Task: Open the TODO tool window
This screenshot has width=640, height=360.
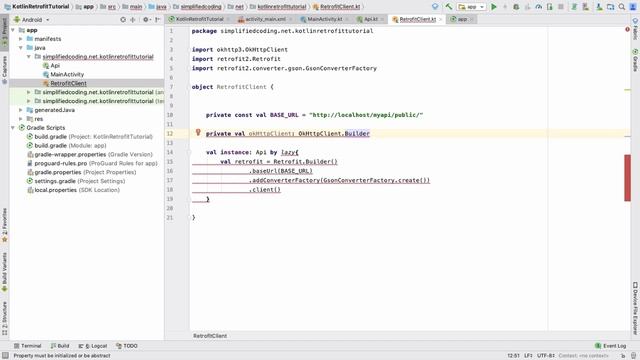Action: point(127,346)
